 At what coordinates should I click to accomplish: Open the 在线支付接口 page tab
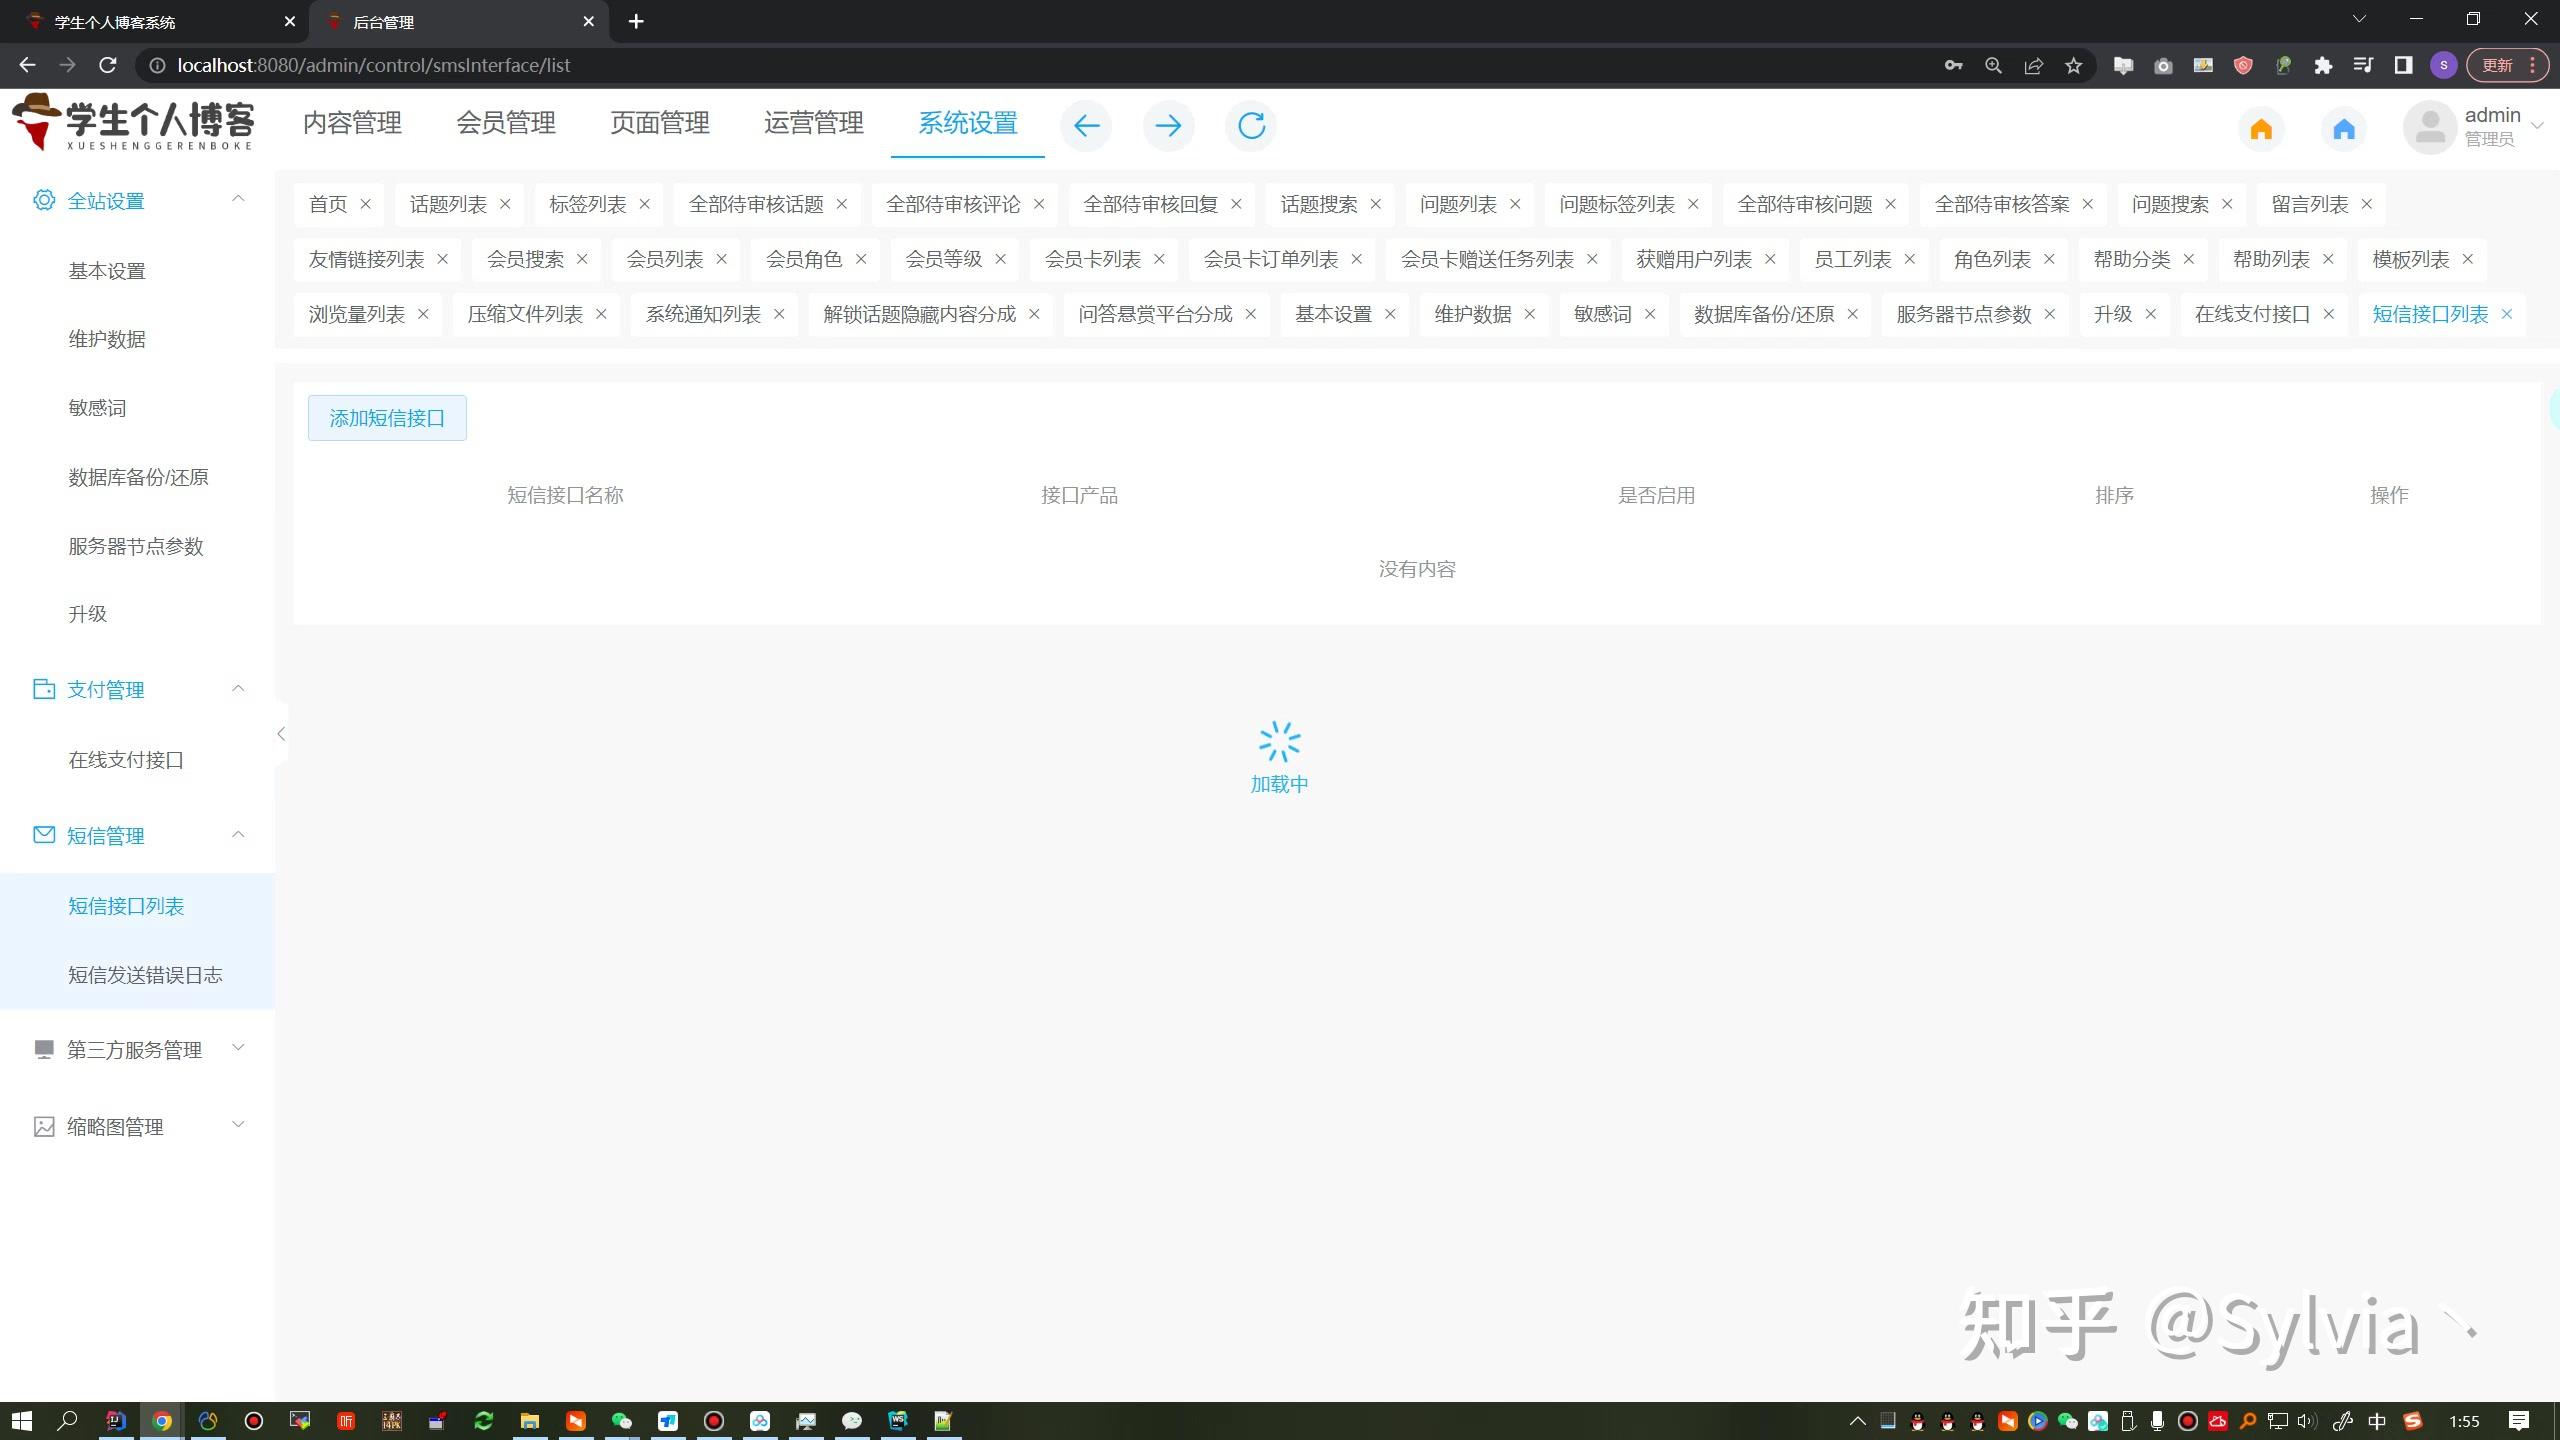[2252, 314]
